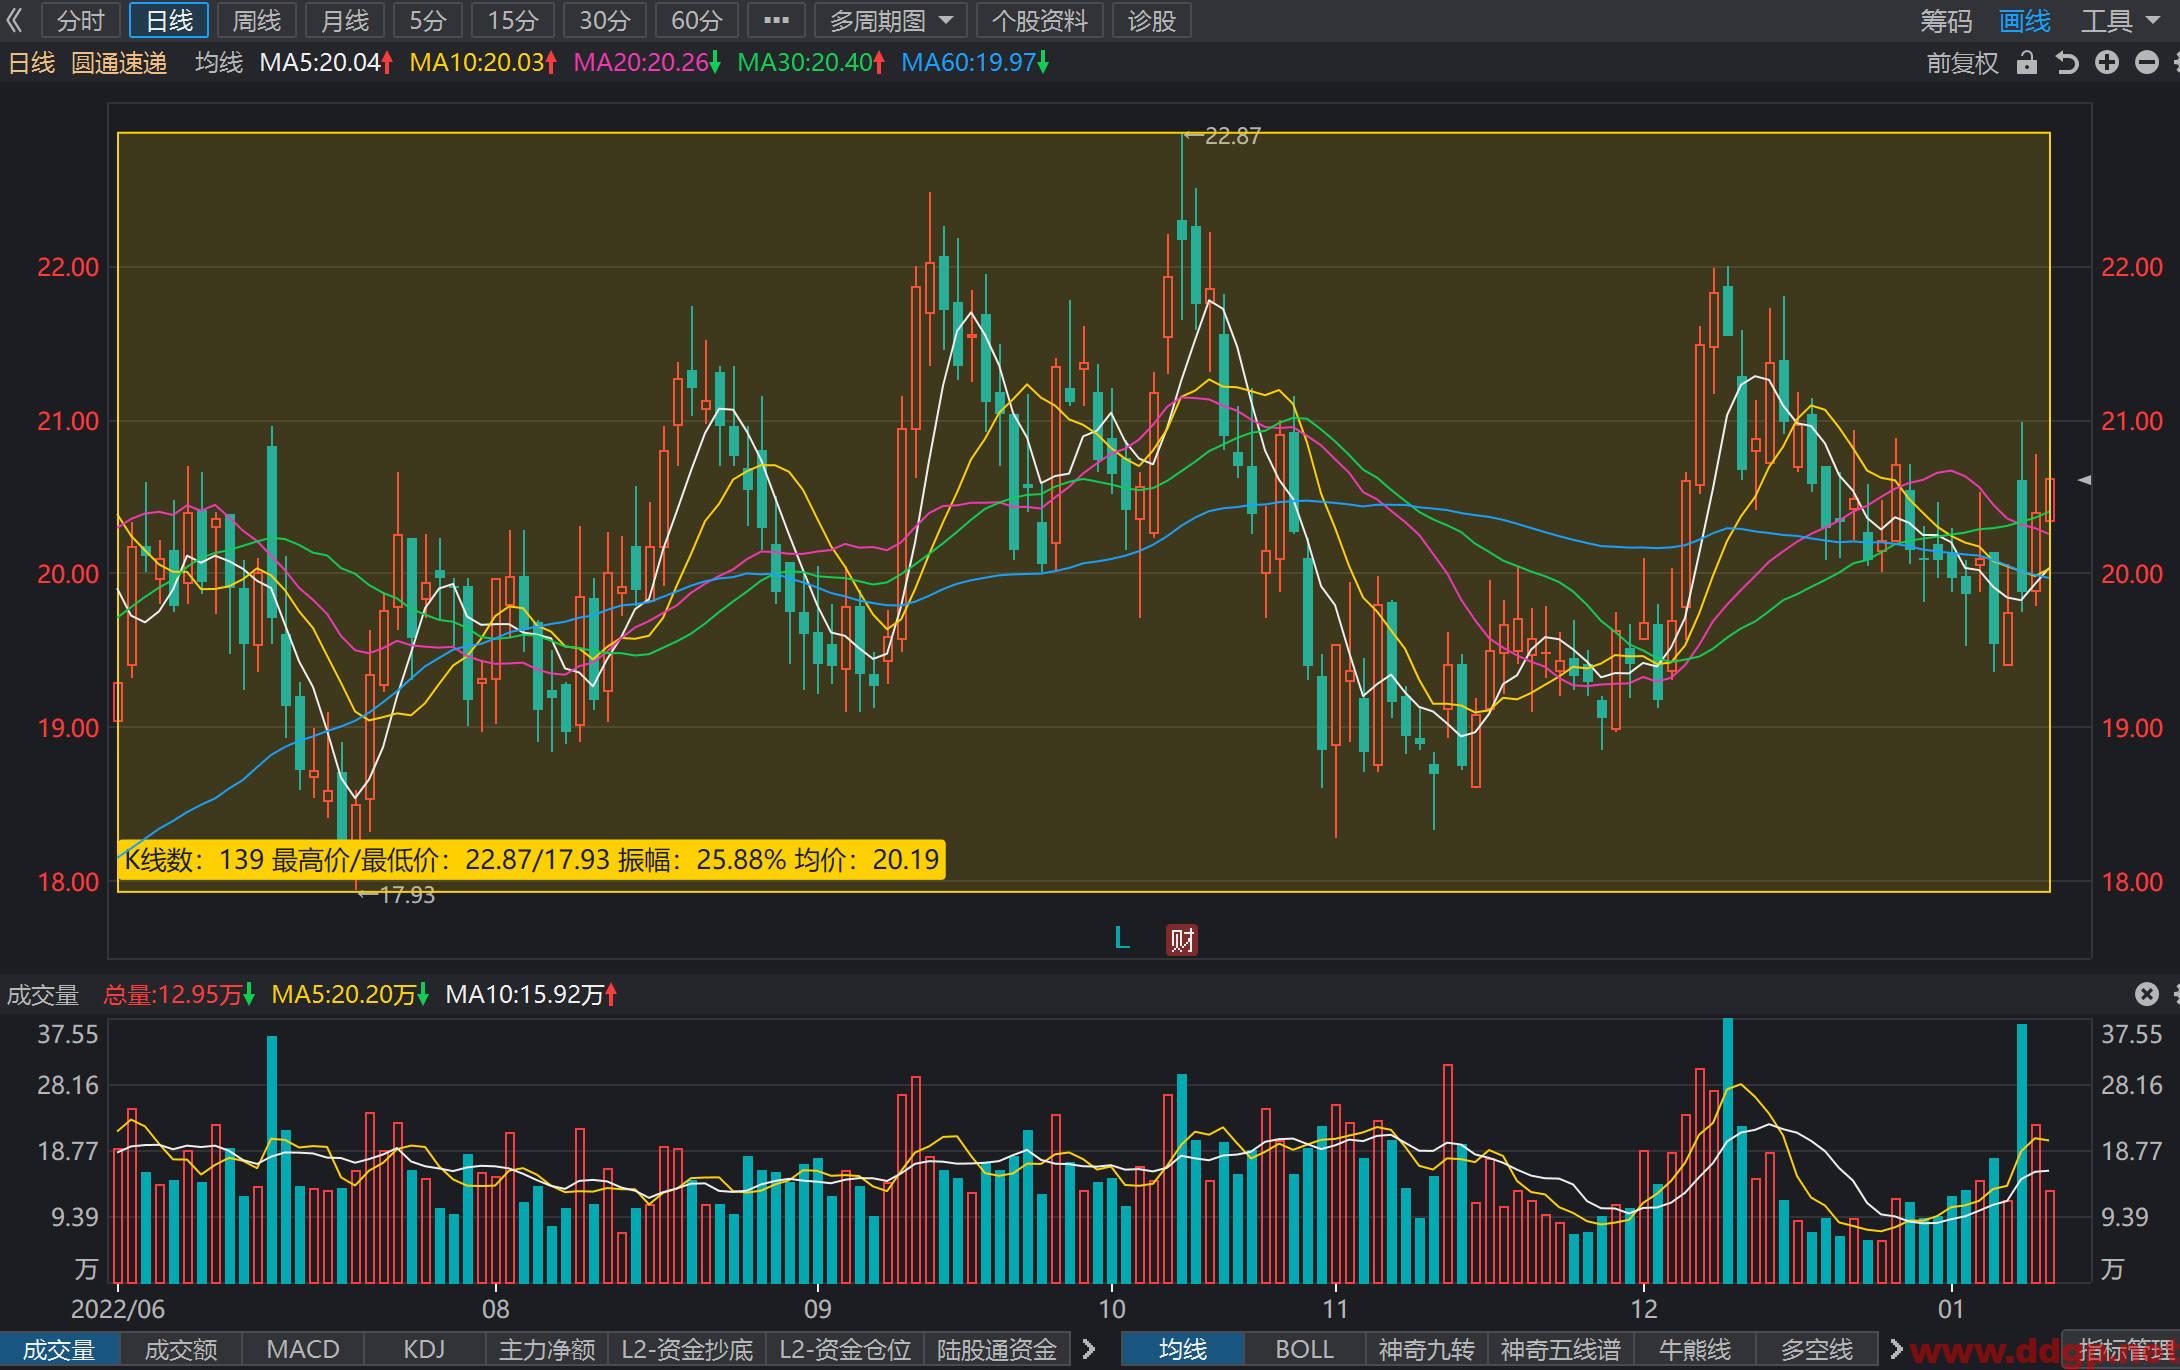
Task: Close the 成交量 volume panel
Action: coord(2147,993)
